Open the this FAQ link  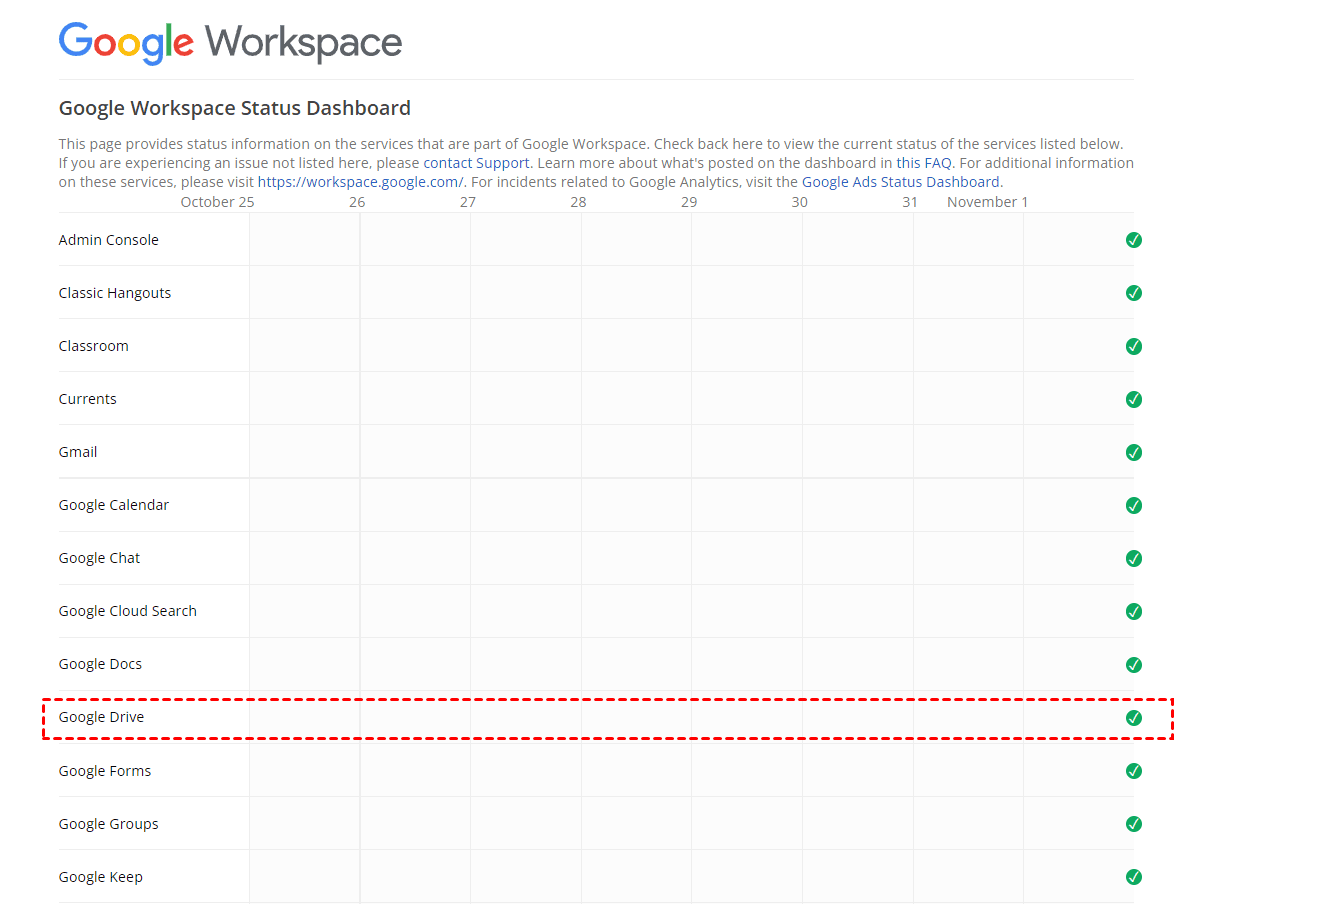point(924,163)
